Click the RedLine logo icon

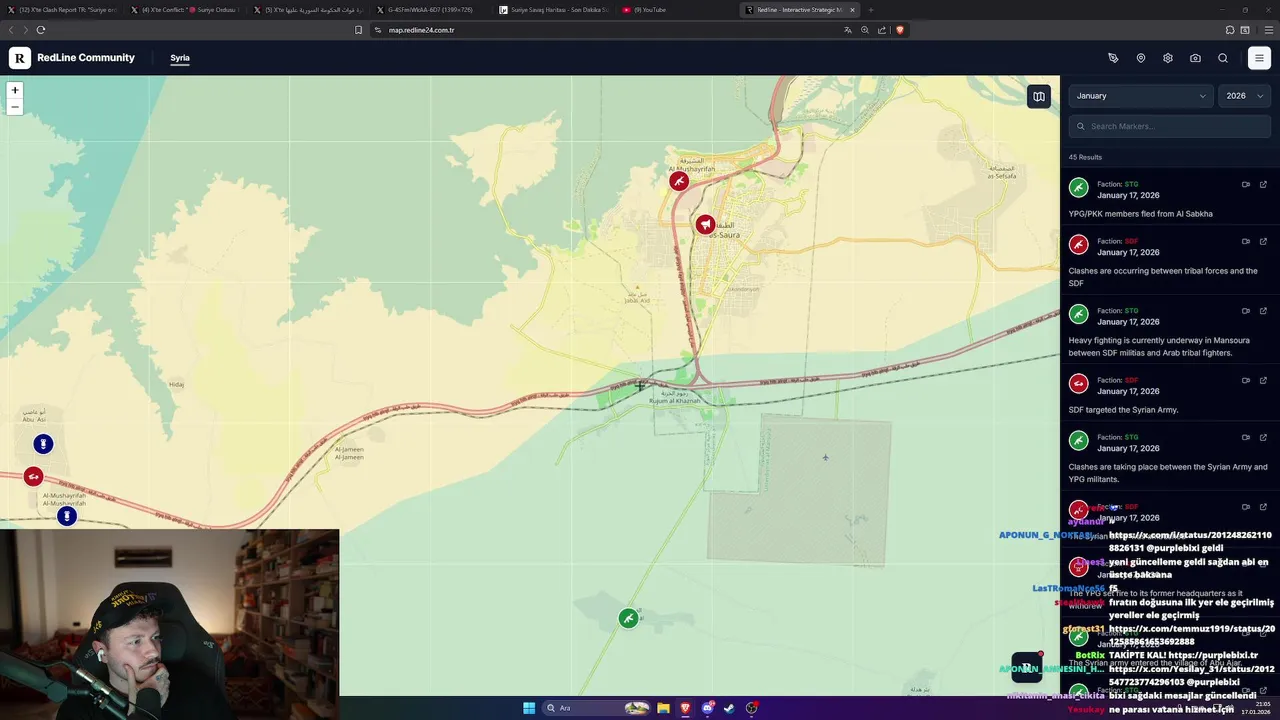click(x=20, y=58)
